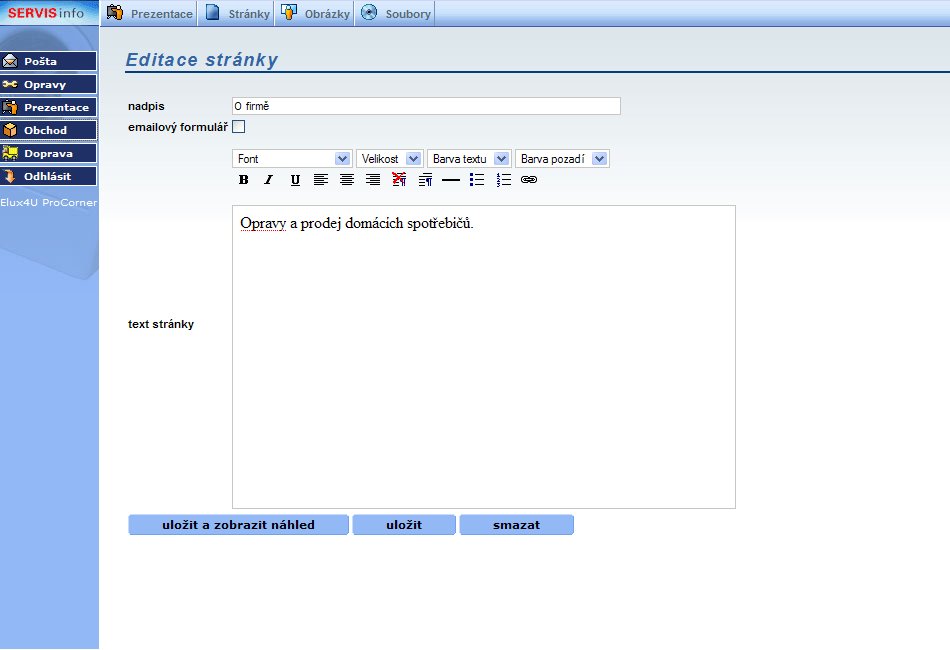Center align the text
Viewport: 950px width, 650px height.
[347, 179]
